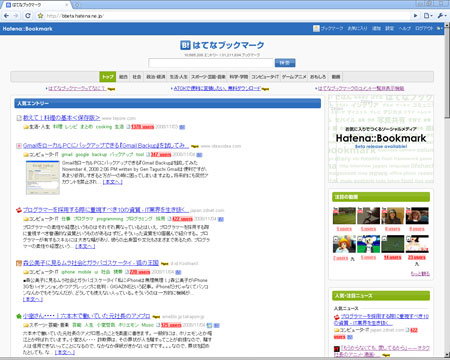This screenshot has height=360, width=450.
Task: Open お気に入り in the header bar
Action: point(357,29)
